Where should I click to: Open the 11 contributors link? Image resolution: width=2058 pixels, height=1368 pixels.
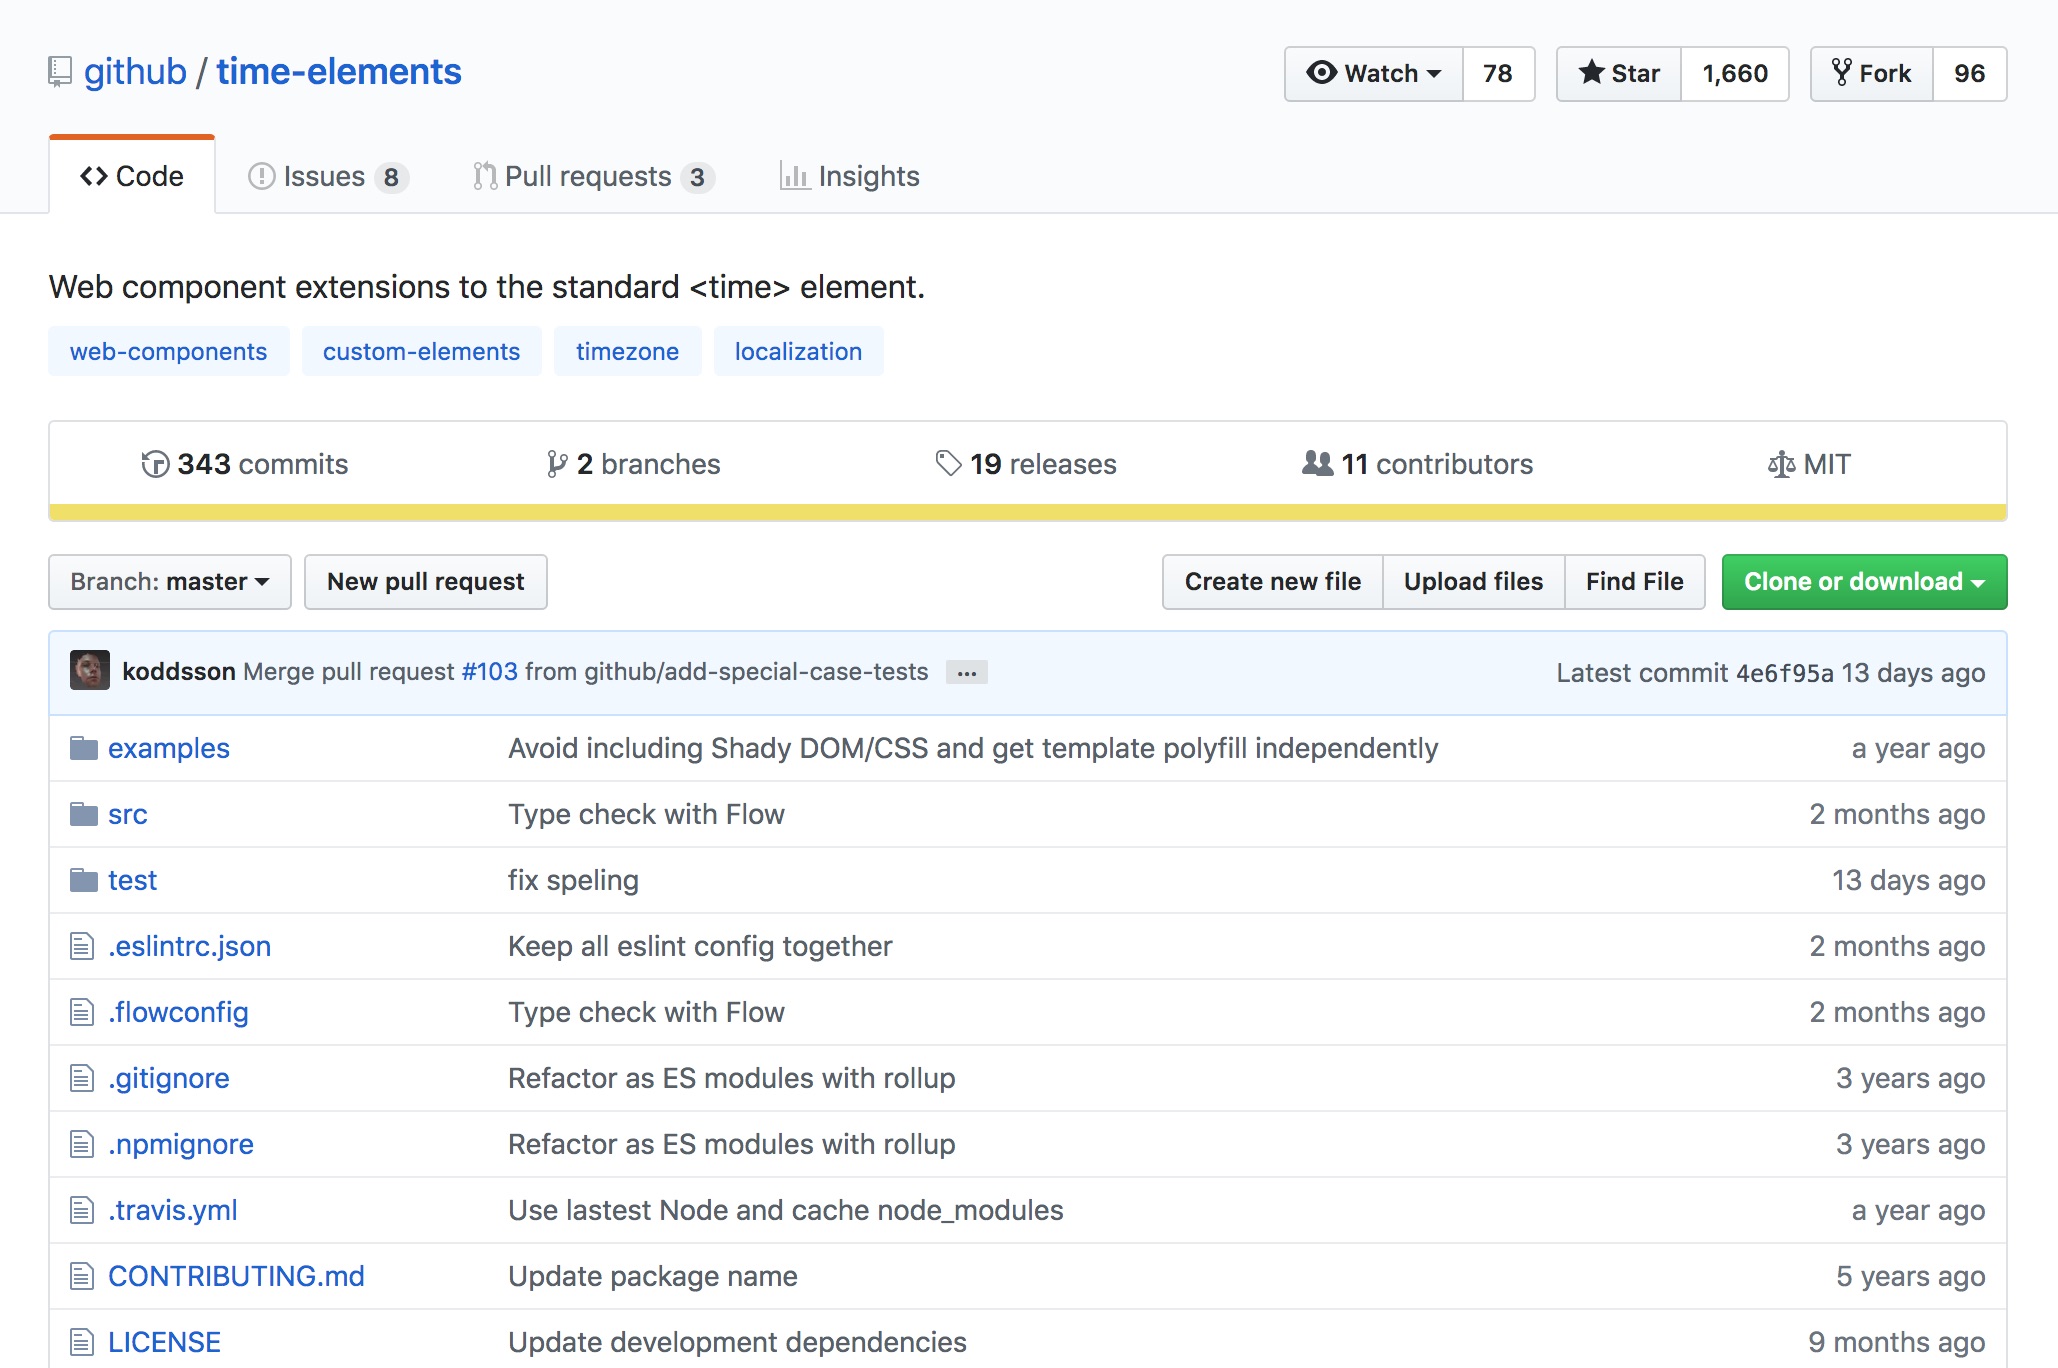coord(1418,464)
